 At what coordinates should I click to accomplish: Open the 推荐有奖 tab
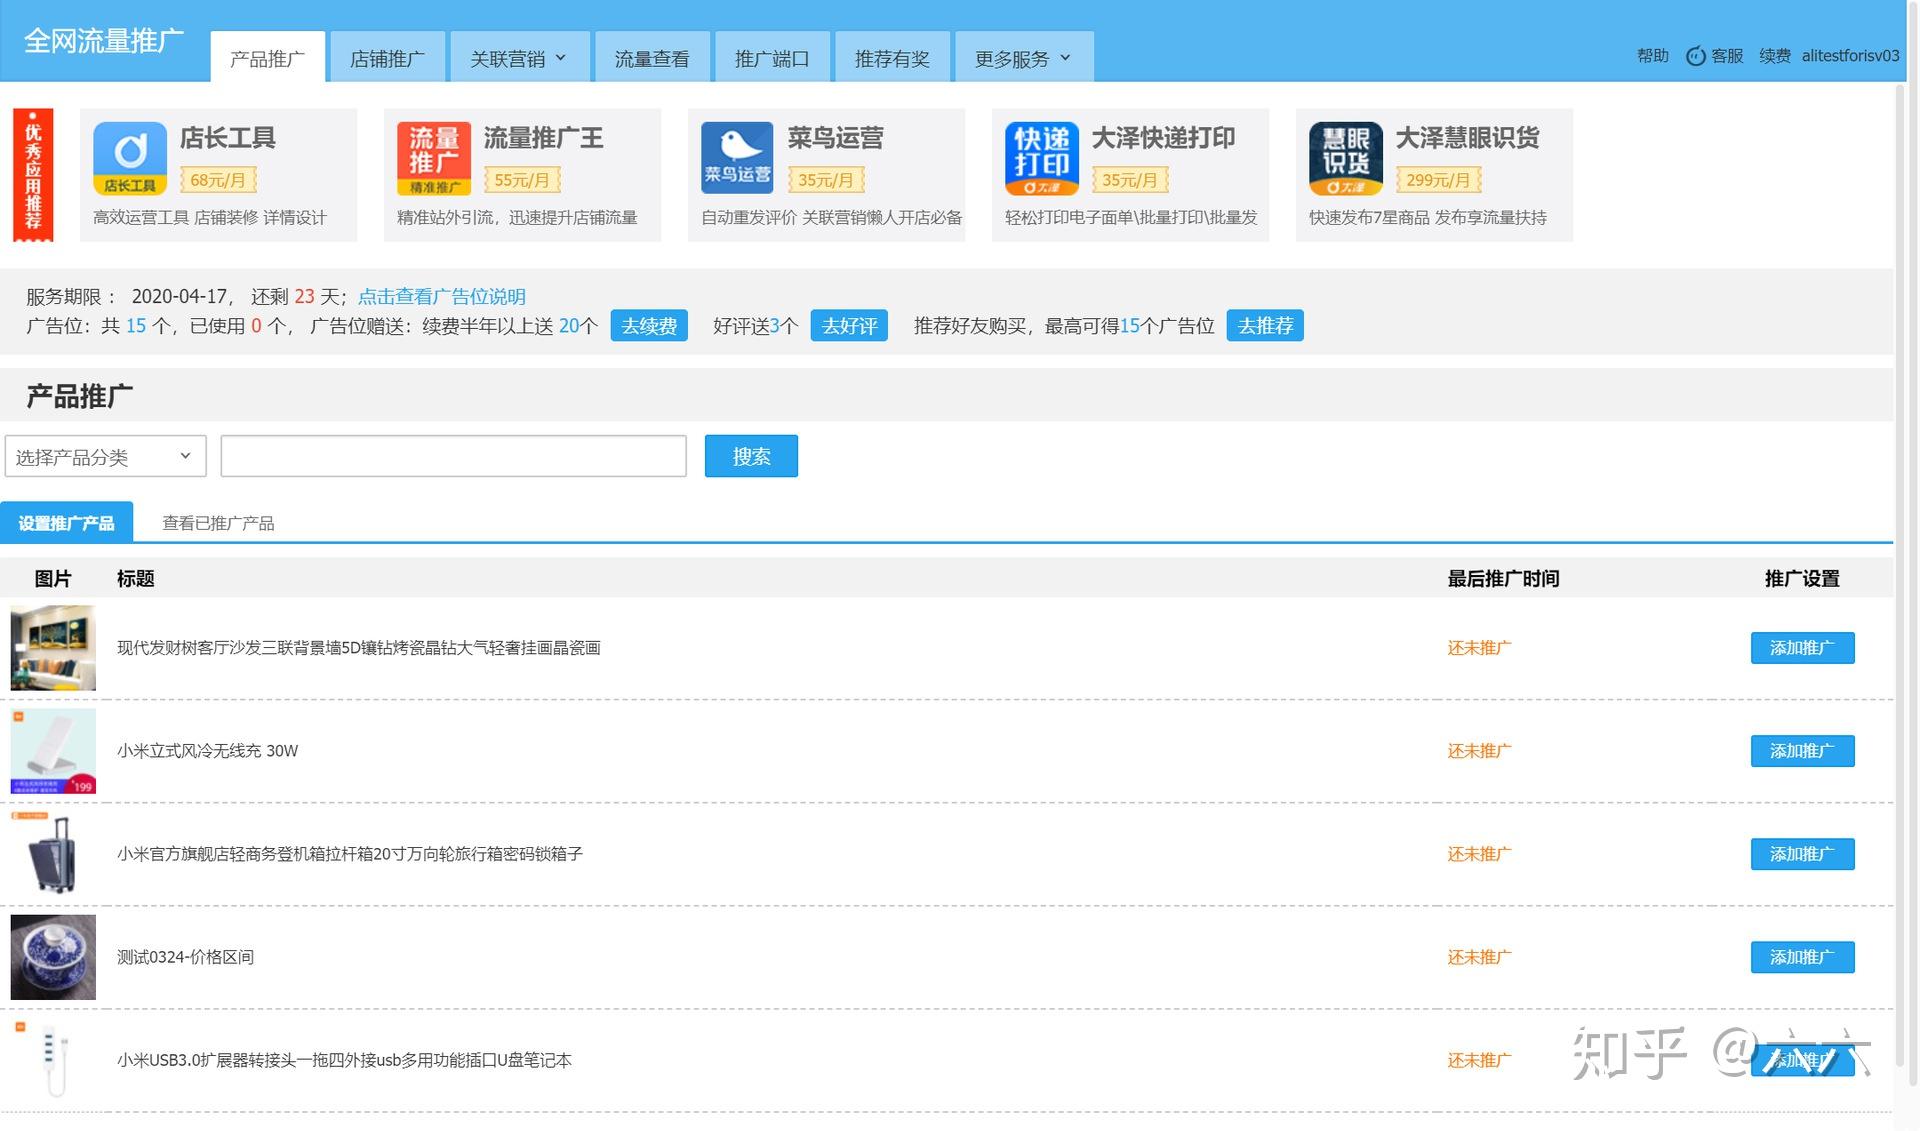892,58
